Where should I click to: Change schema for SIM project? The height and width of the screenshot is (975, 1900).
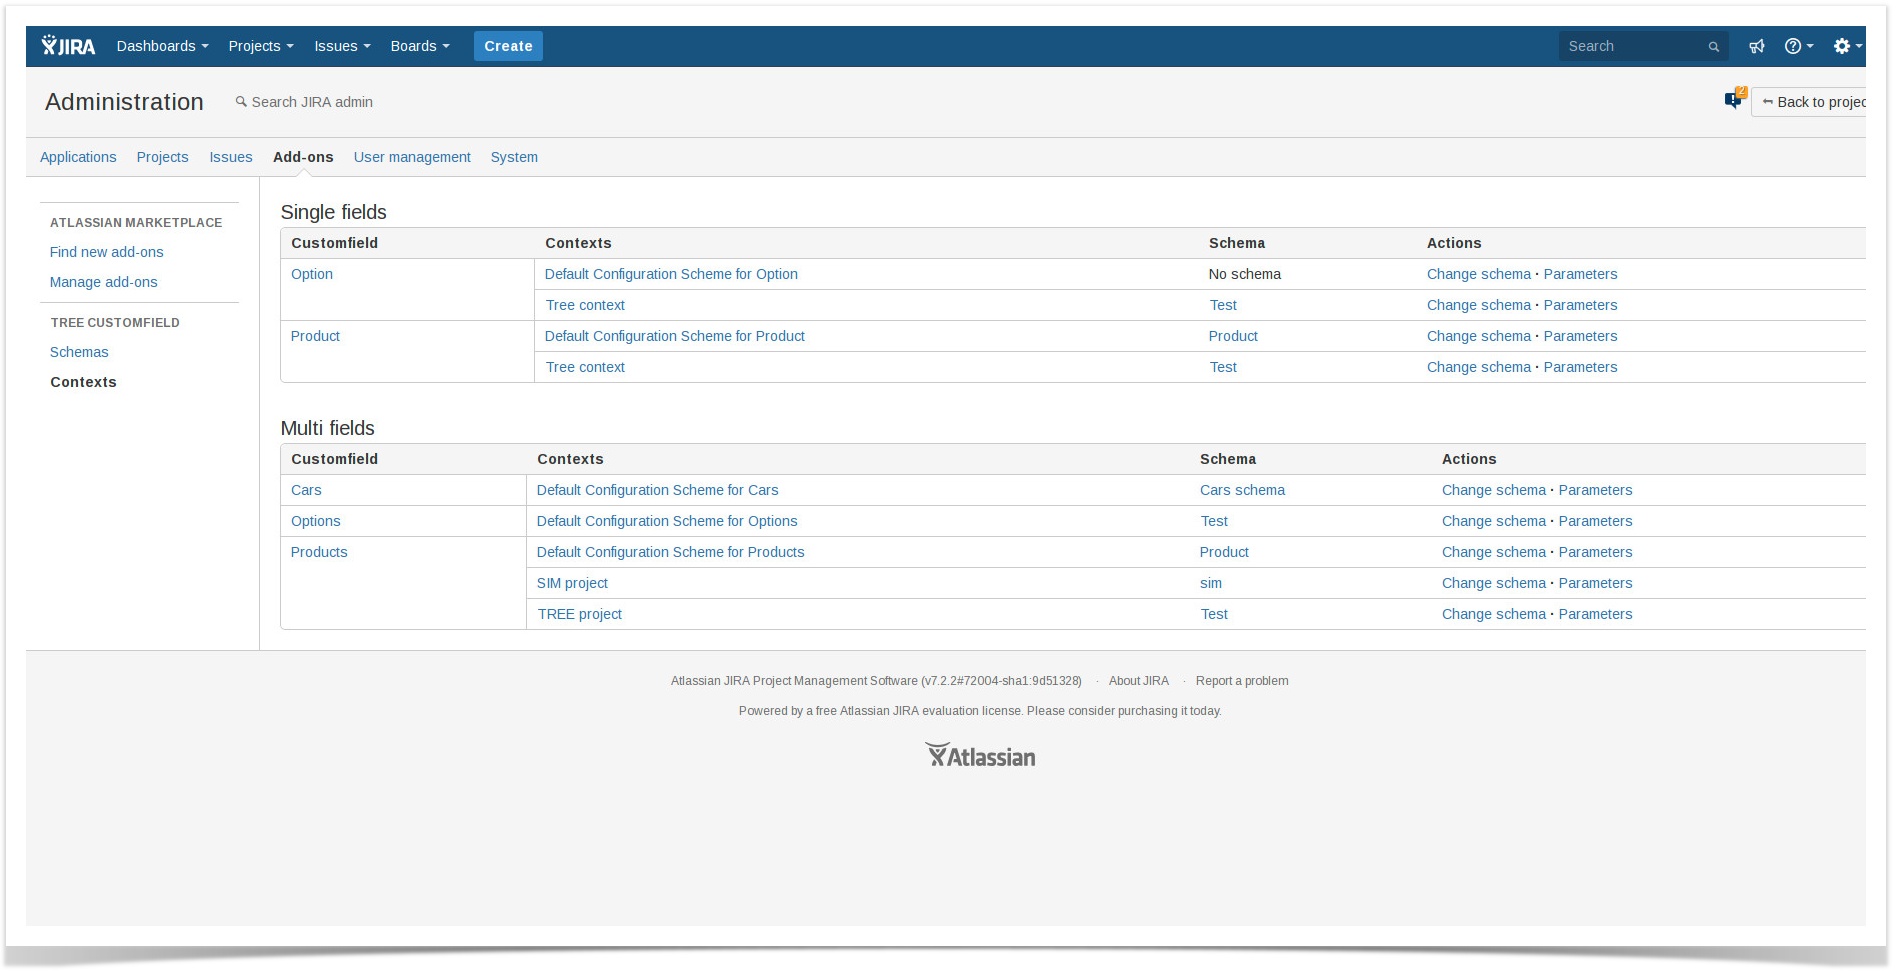[1493, 583]
